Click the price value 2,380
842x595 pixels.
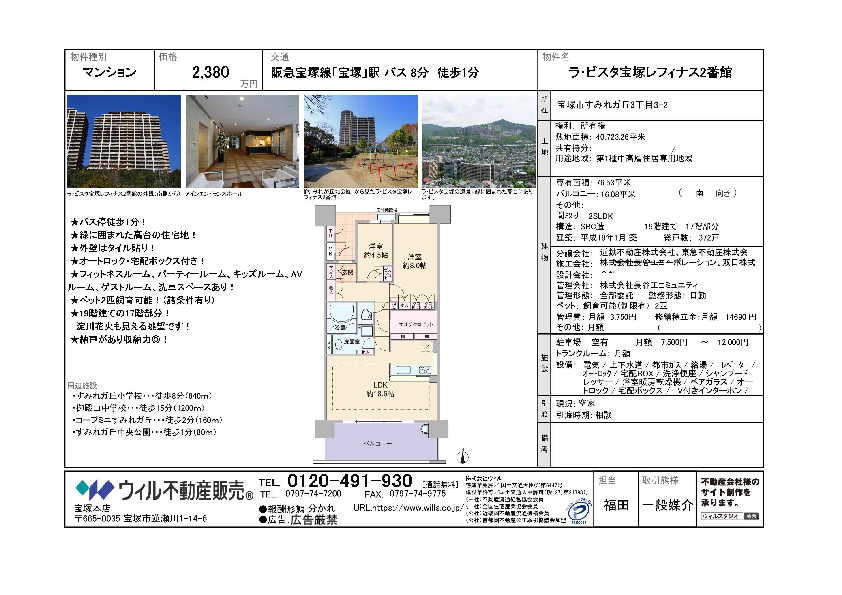210,72
